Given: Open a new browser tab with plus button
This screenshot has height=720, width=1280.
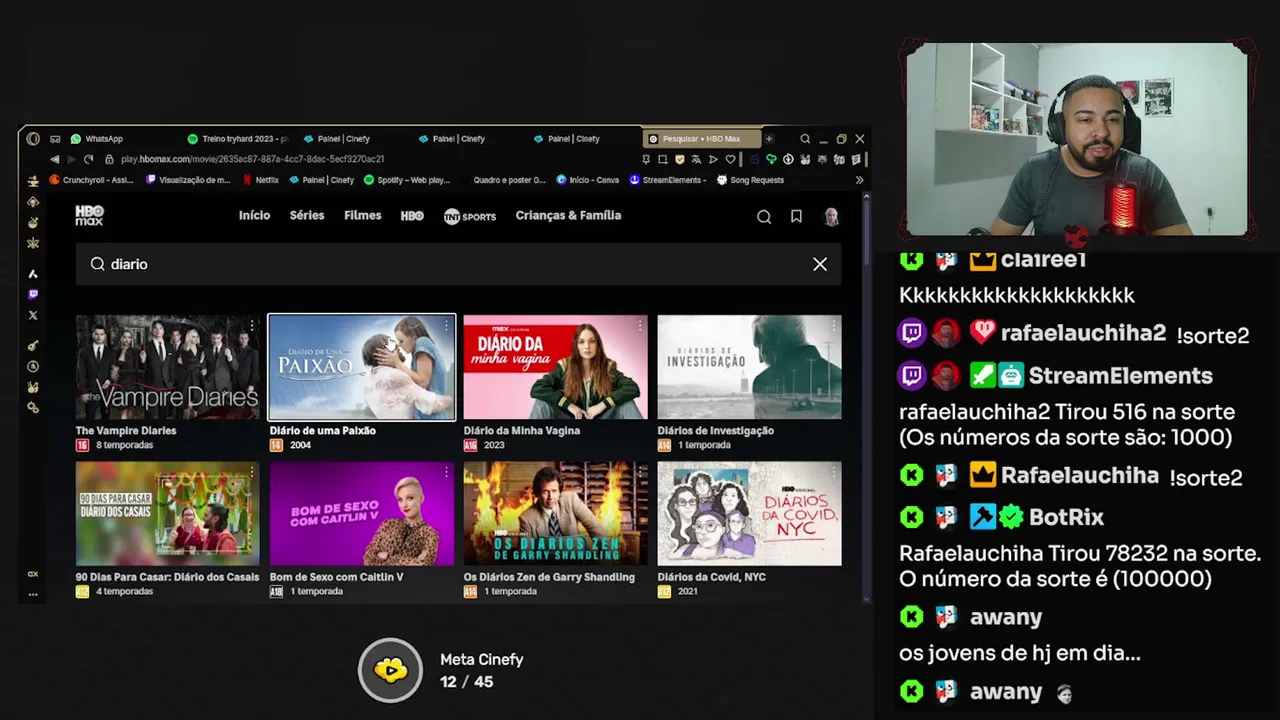Looking at the screenshot, I should pos(769,139).
